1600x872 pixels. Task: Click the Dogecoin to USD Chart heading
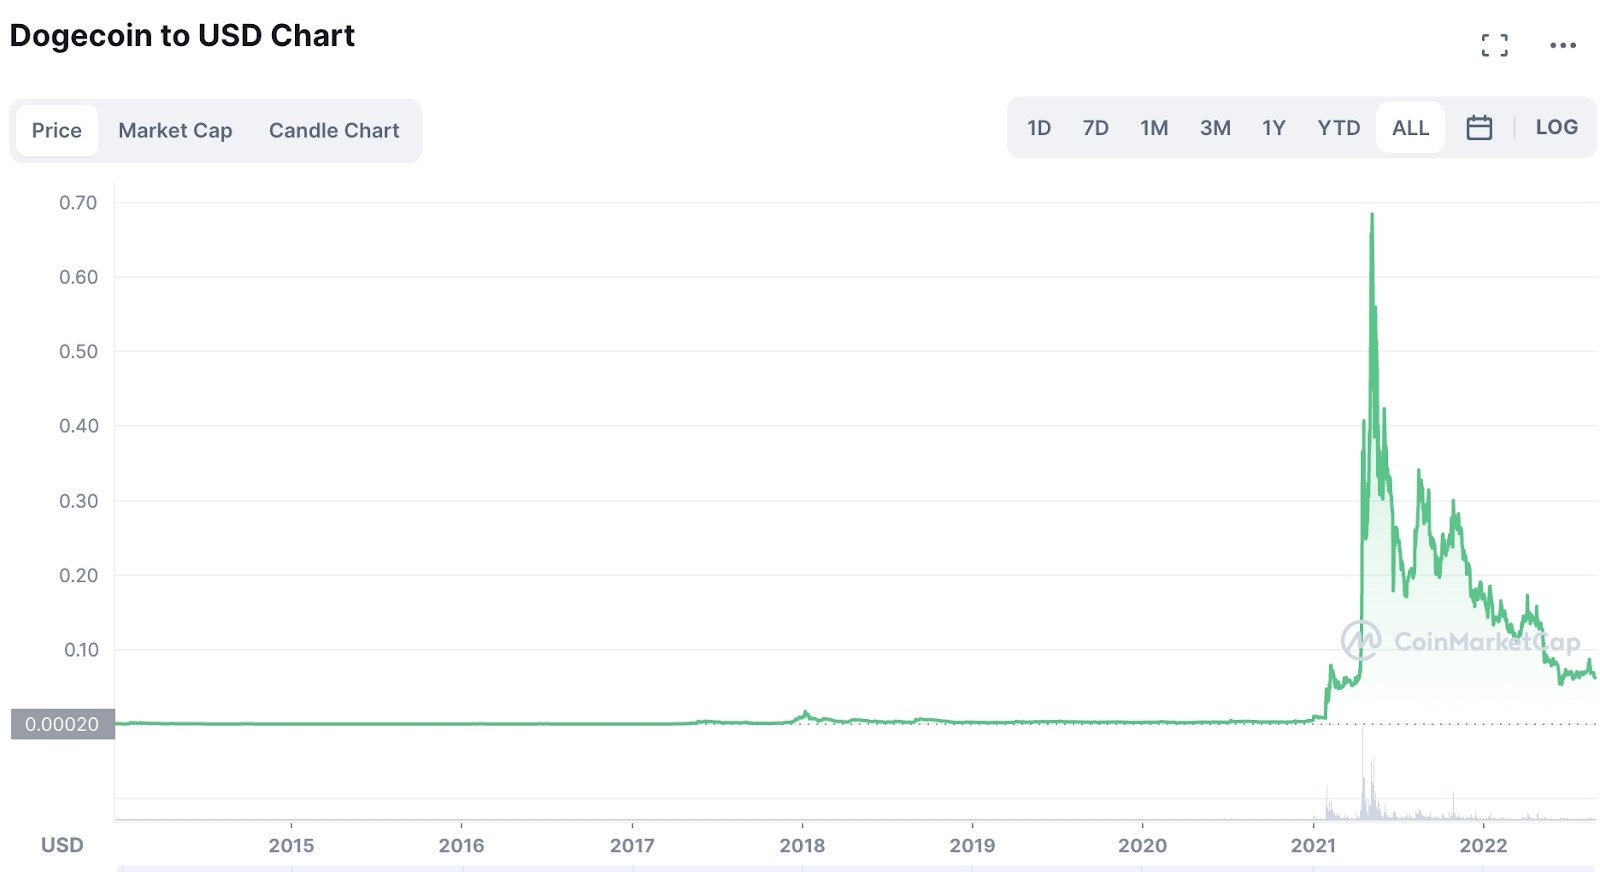tap(182, 36)
